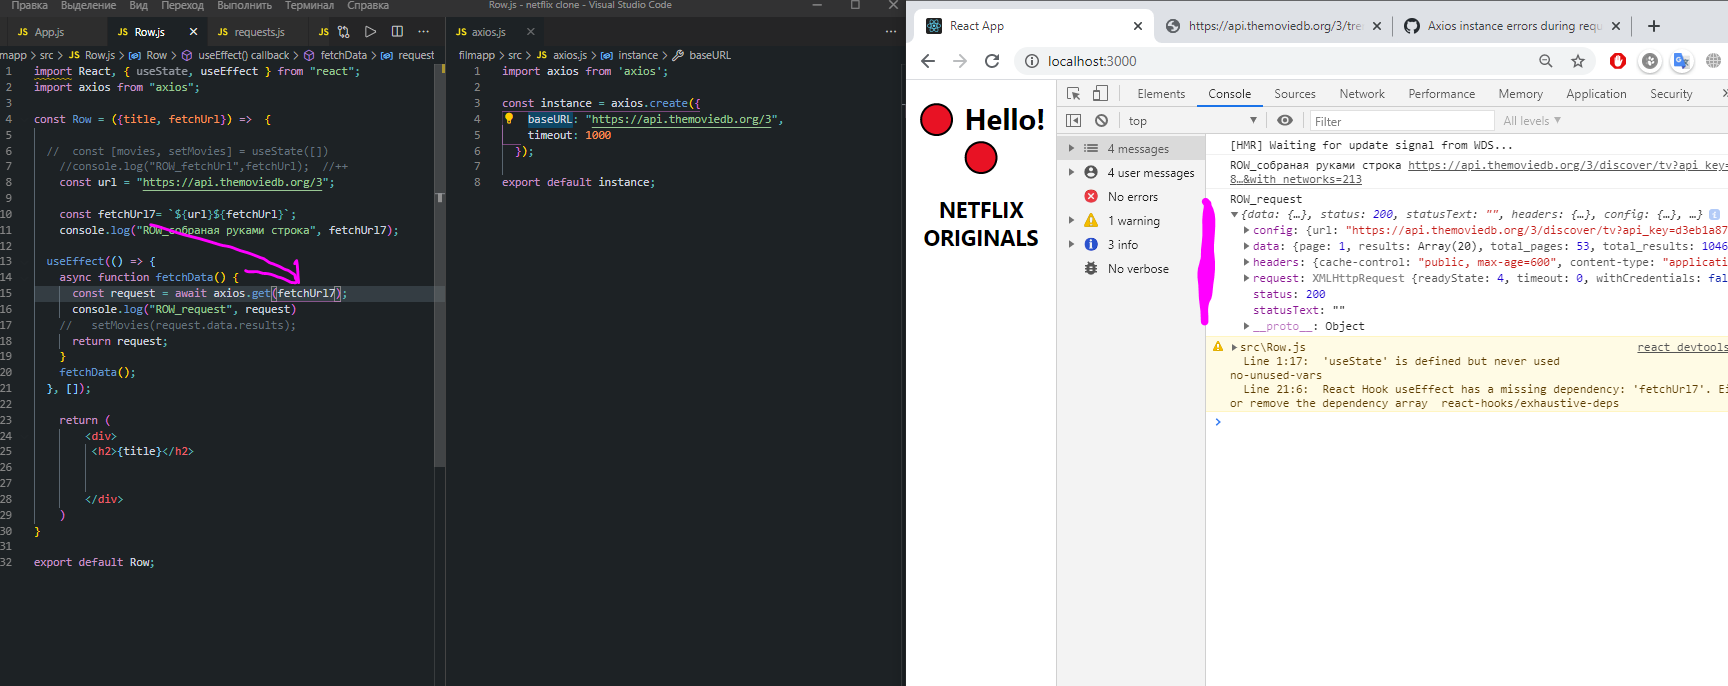Switch to 'Axios instance errors' GitHub tab
Screen dimensions: 1728x686
coord(1512,26)
